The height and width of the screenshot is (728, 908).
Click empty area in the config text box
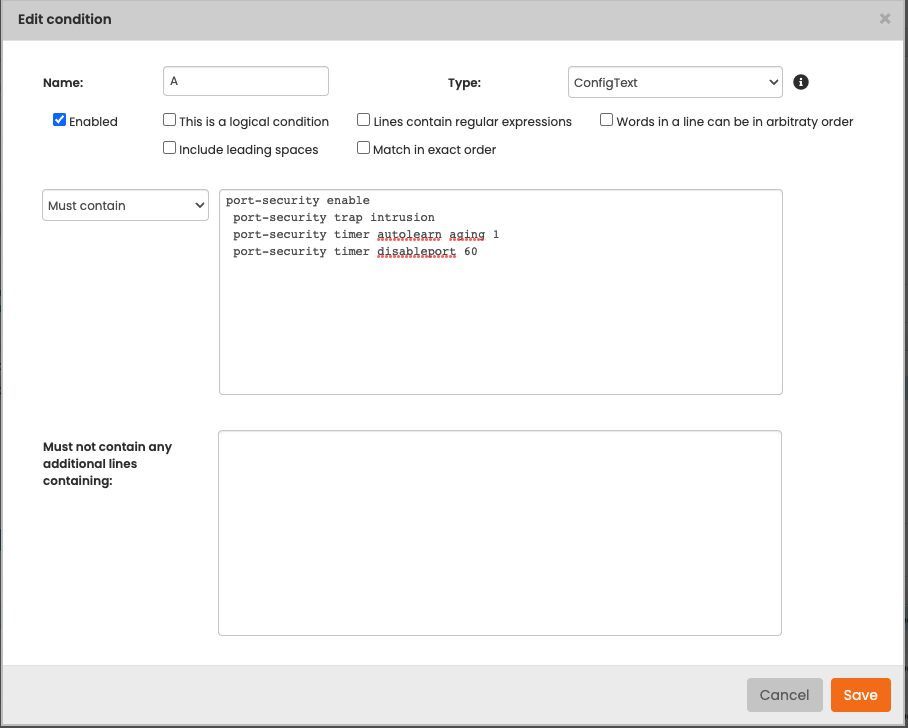[500, 330]
